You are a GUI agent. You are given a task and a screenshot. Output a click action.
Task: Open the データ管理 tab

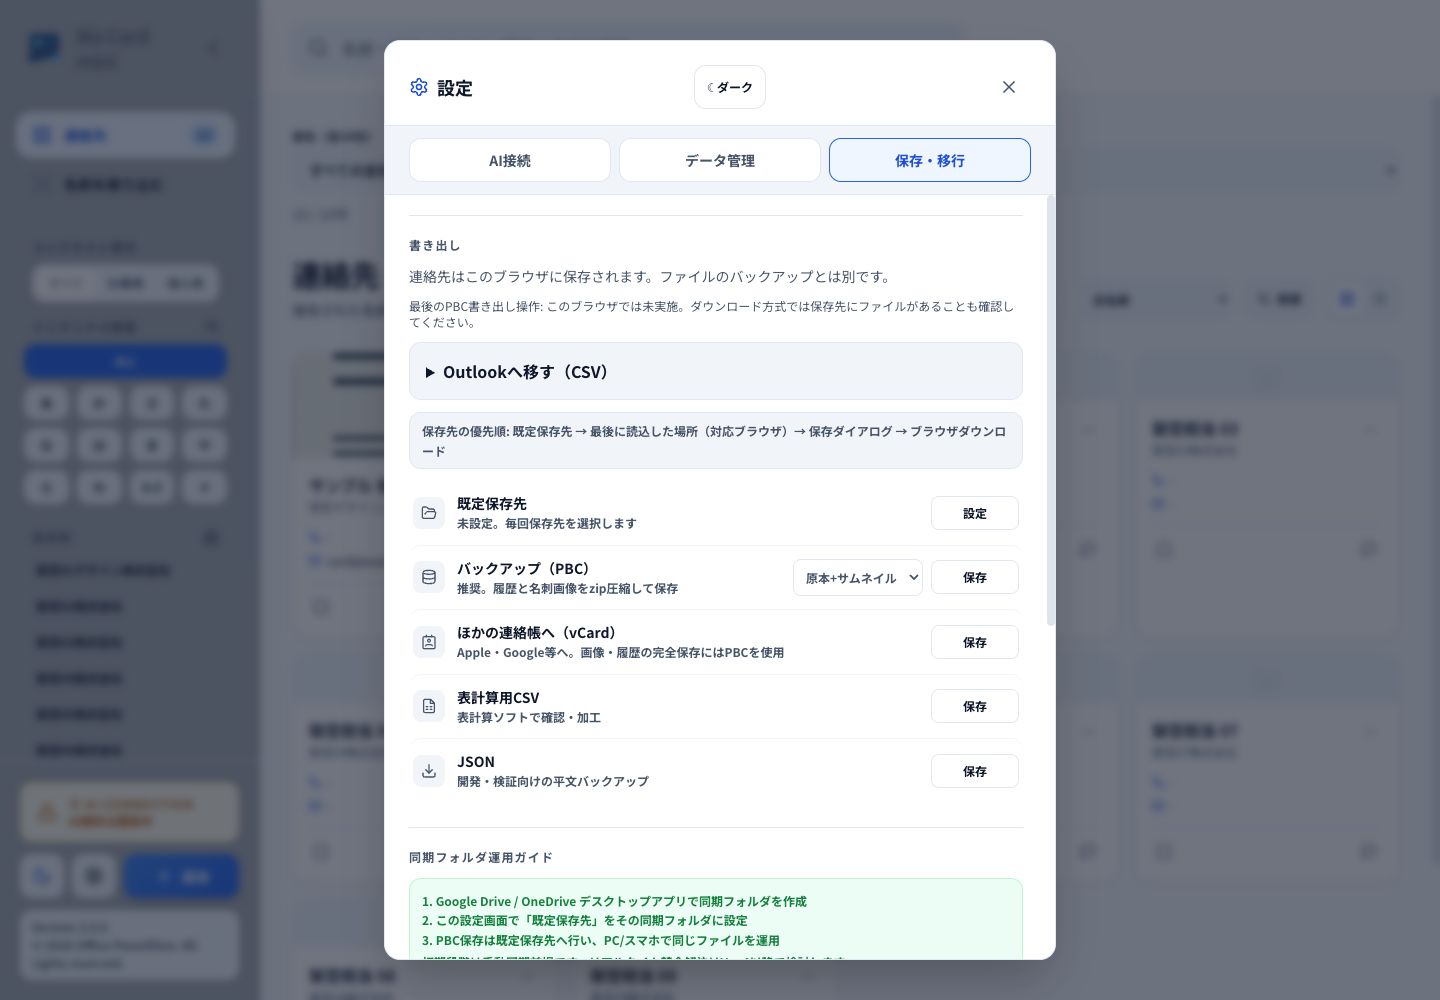coord(720,160)
